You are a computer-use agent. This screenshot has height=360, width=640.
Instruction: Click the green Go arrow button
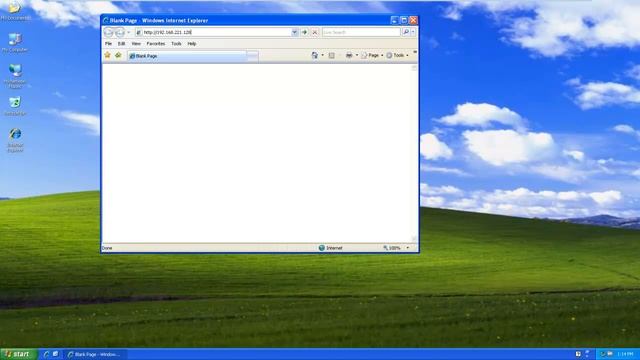304,32
